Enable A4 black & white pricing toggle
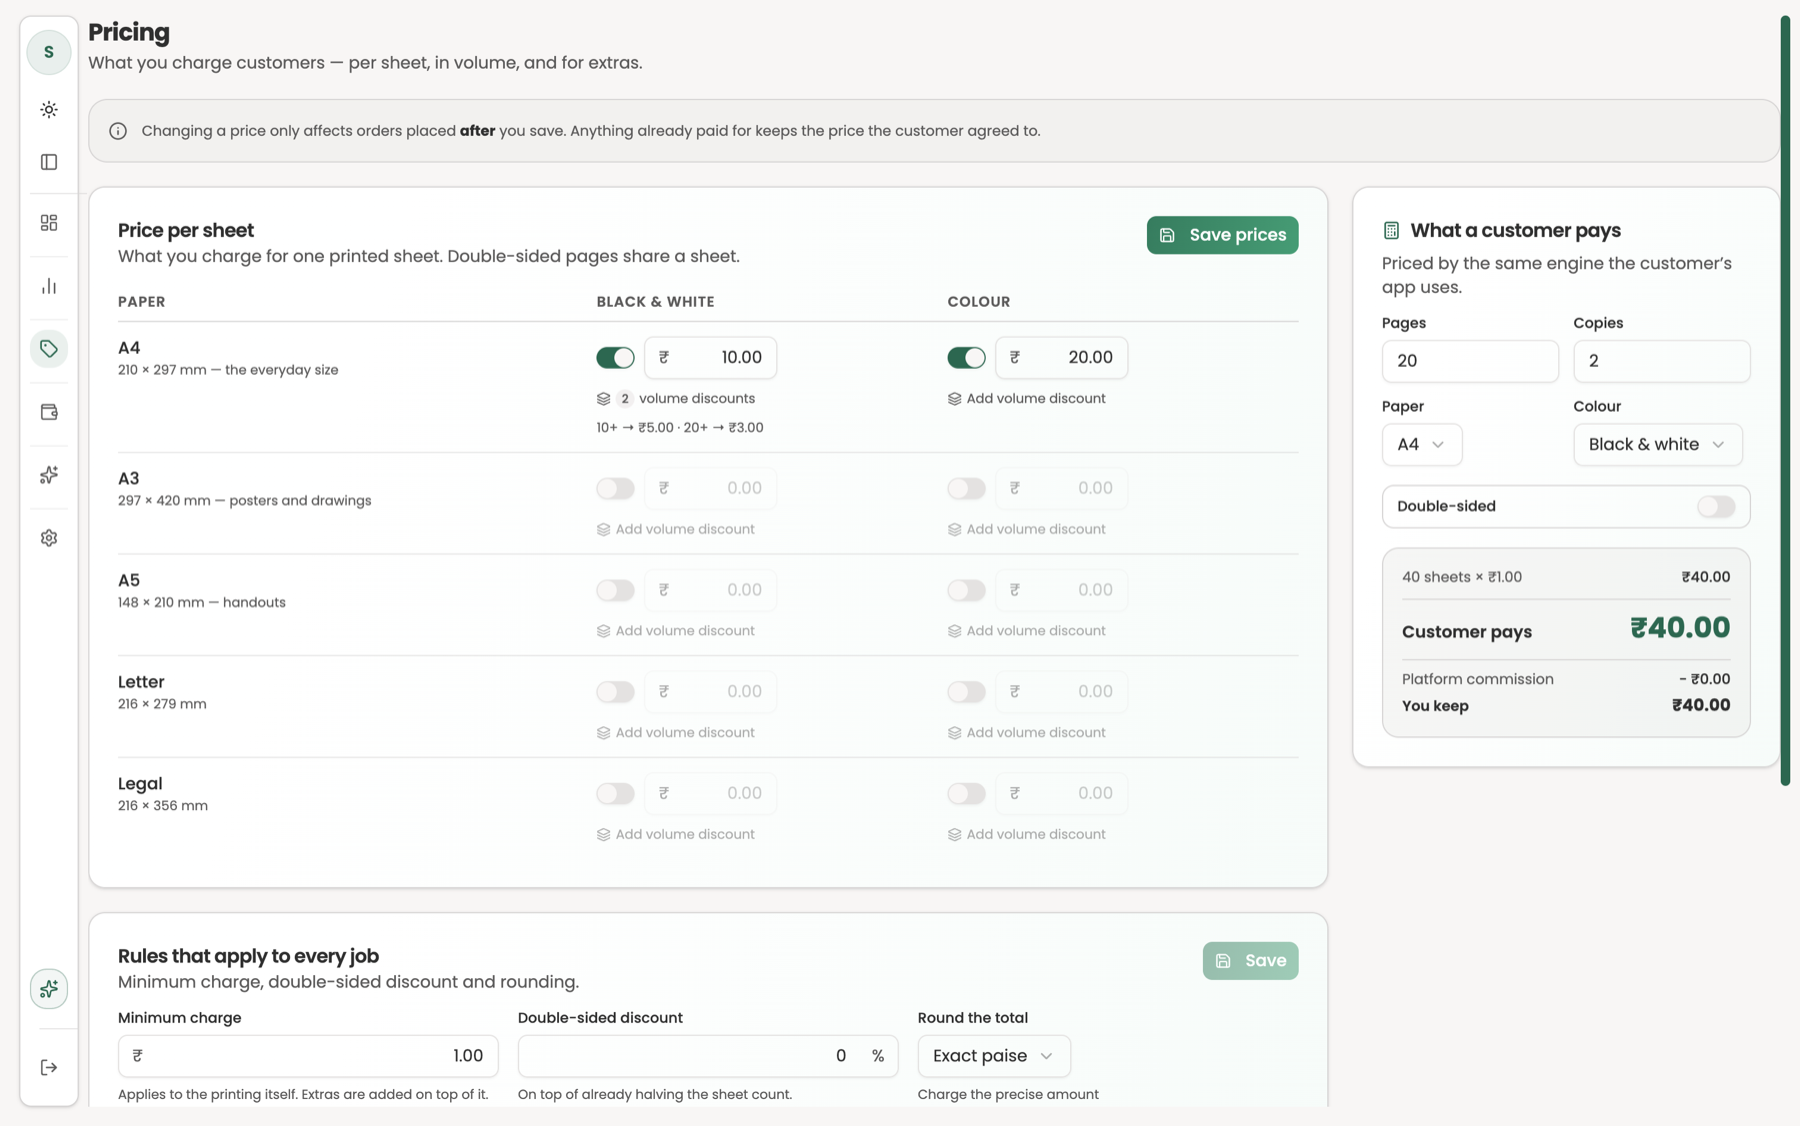 coord(615,358)
